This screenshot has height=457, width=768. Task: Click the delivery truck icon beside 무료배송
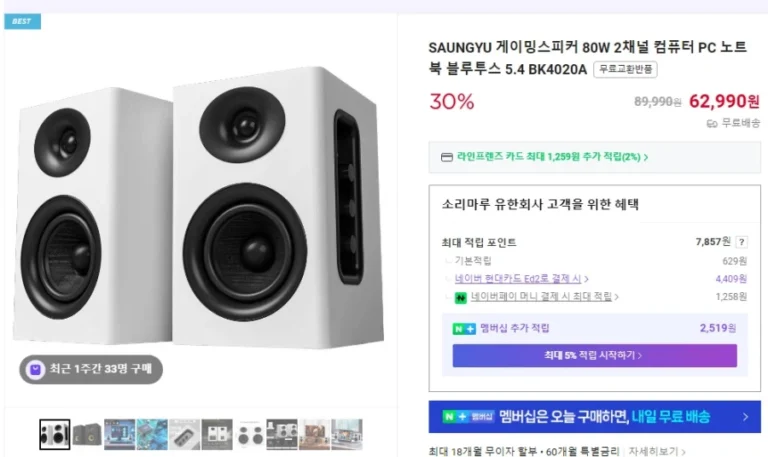point(712,123)
